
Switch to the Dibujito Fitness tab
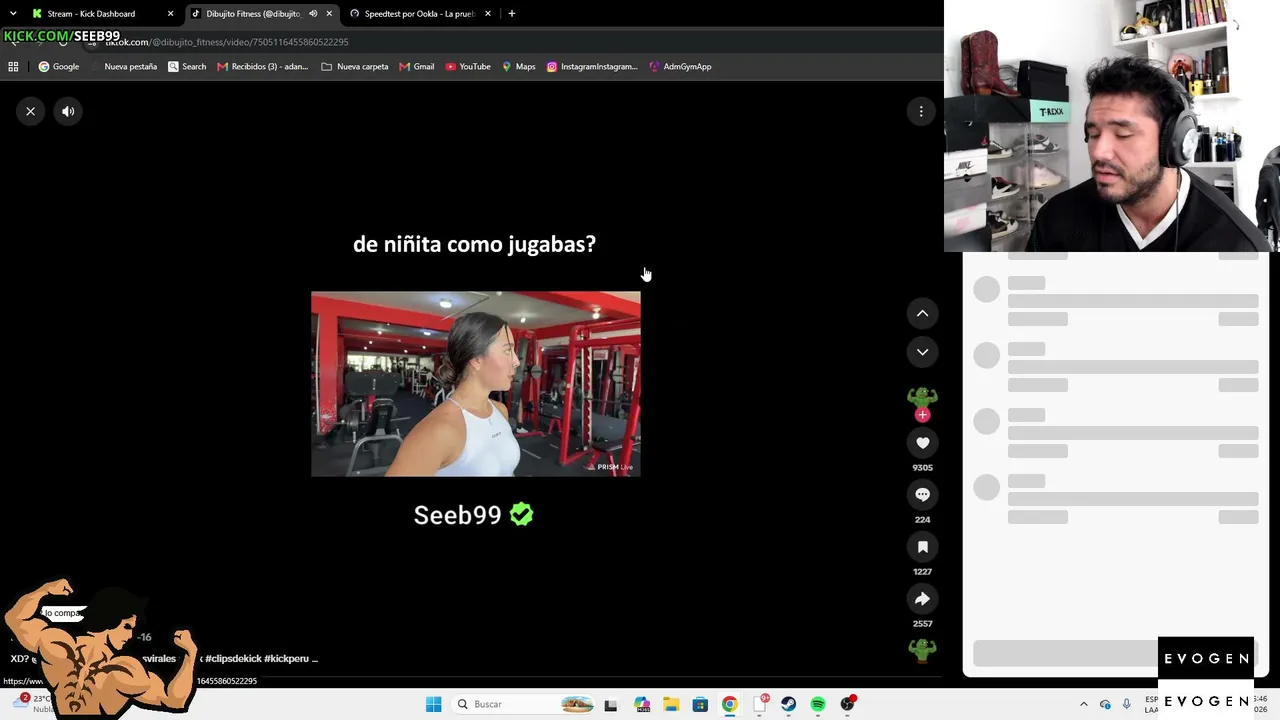(262, 14)
